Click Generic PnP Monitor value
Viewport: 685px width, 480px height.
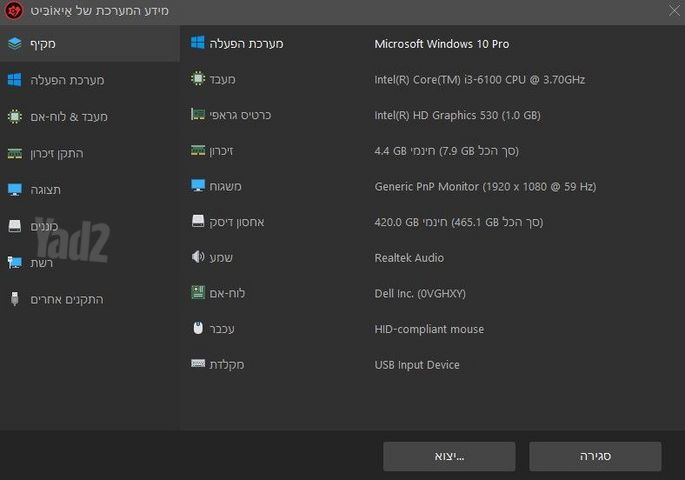485,186
